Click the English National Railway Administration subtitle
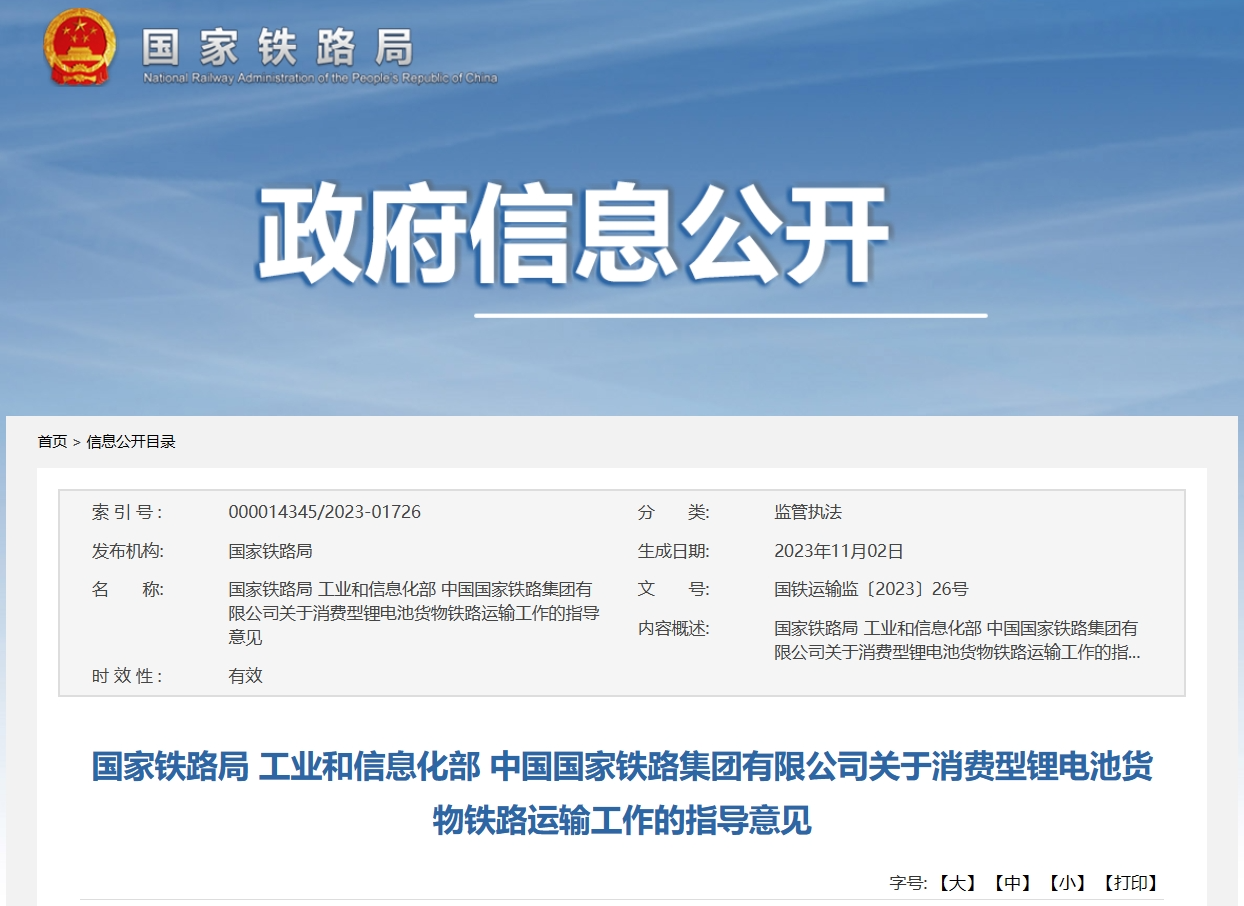Image resolution: width=1244 pixels, height=906 pixels. point(319,78)
